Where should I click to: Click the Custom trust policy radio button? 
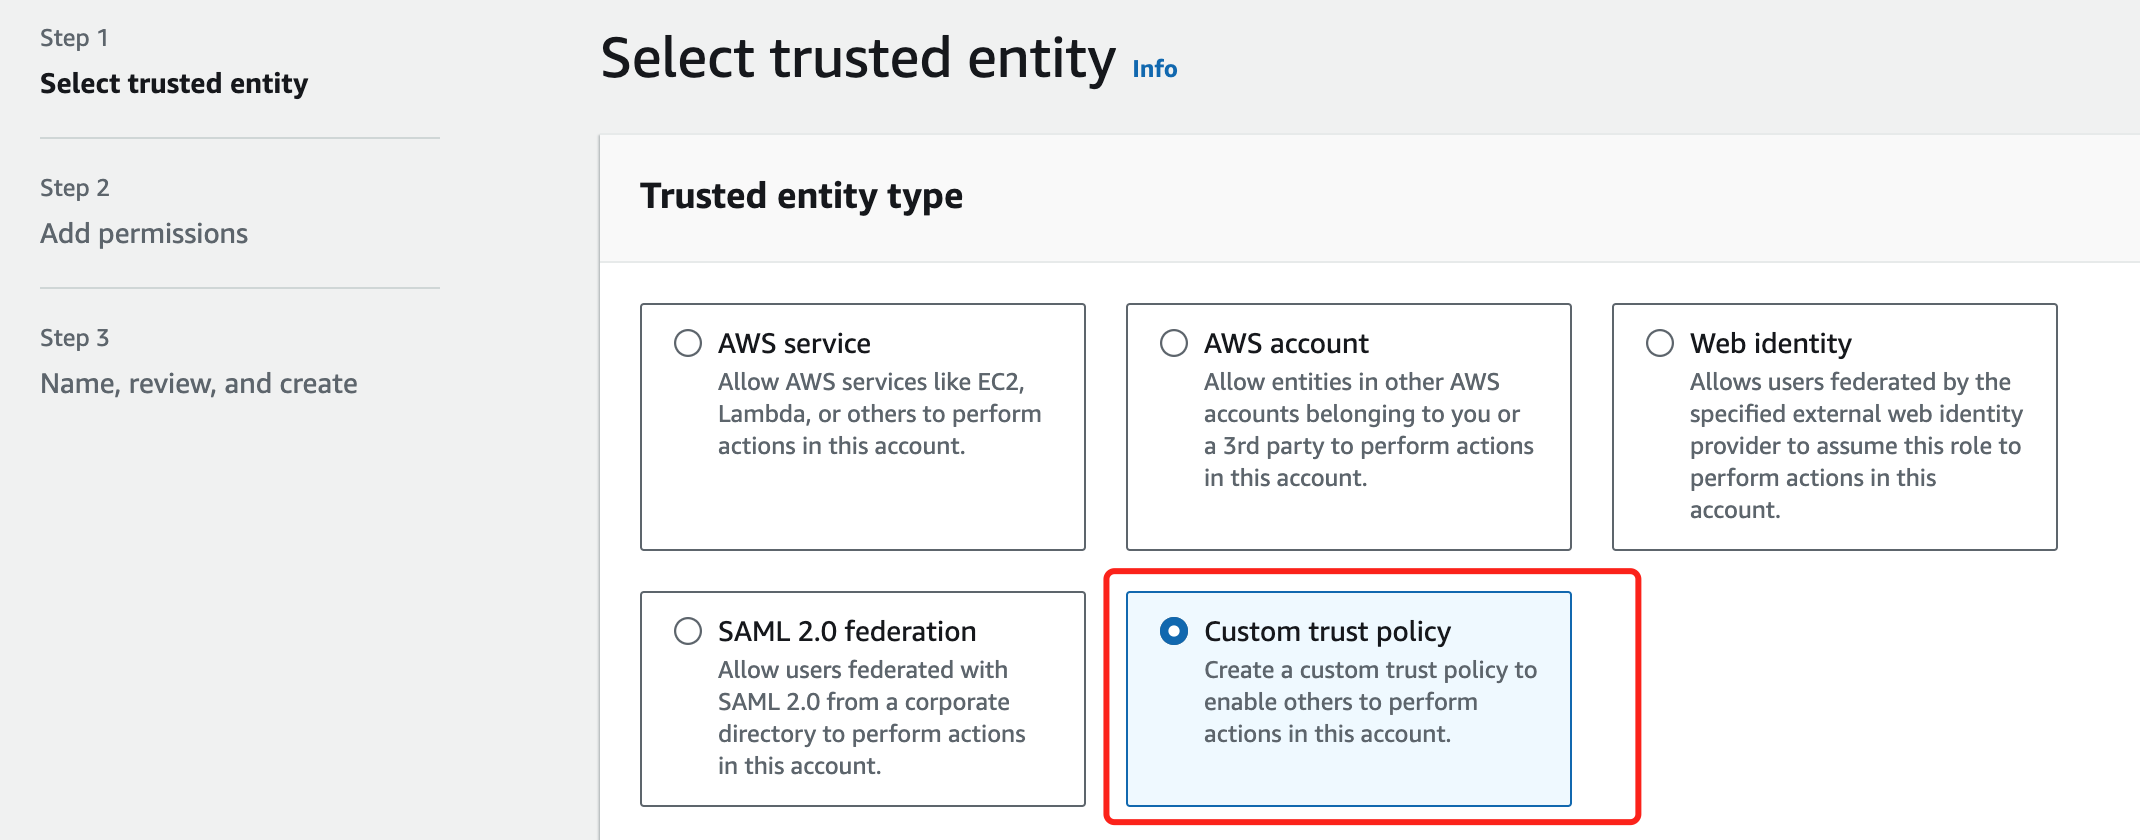[1174, 631]
